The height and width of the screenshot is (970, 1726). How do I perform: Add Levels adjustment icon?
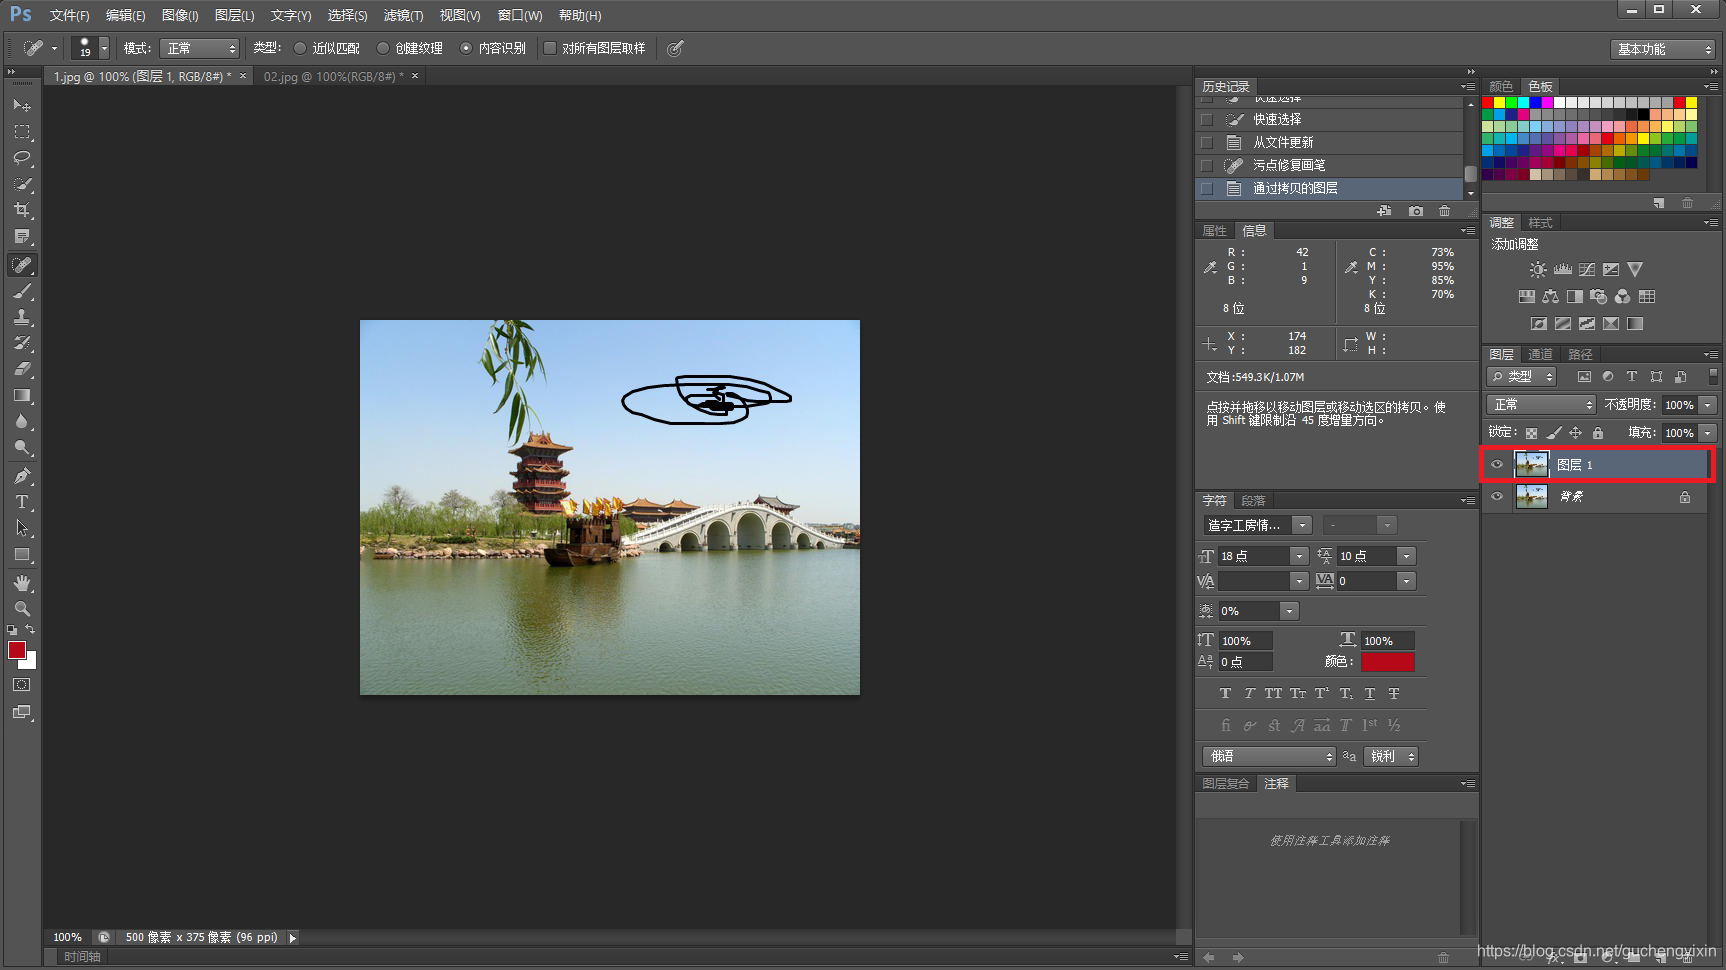(1562, 270)
